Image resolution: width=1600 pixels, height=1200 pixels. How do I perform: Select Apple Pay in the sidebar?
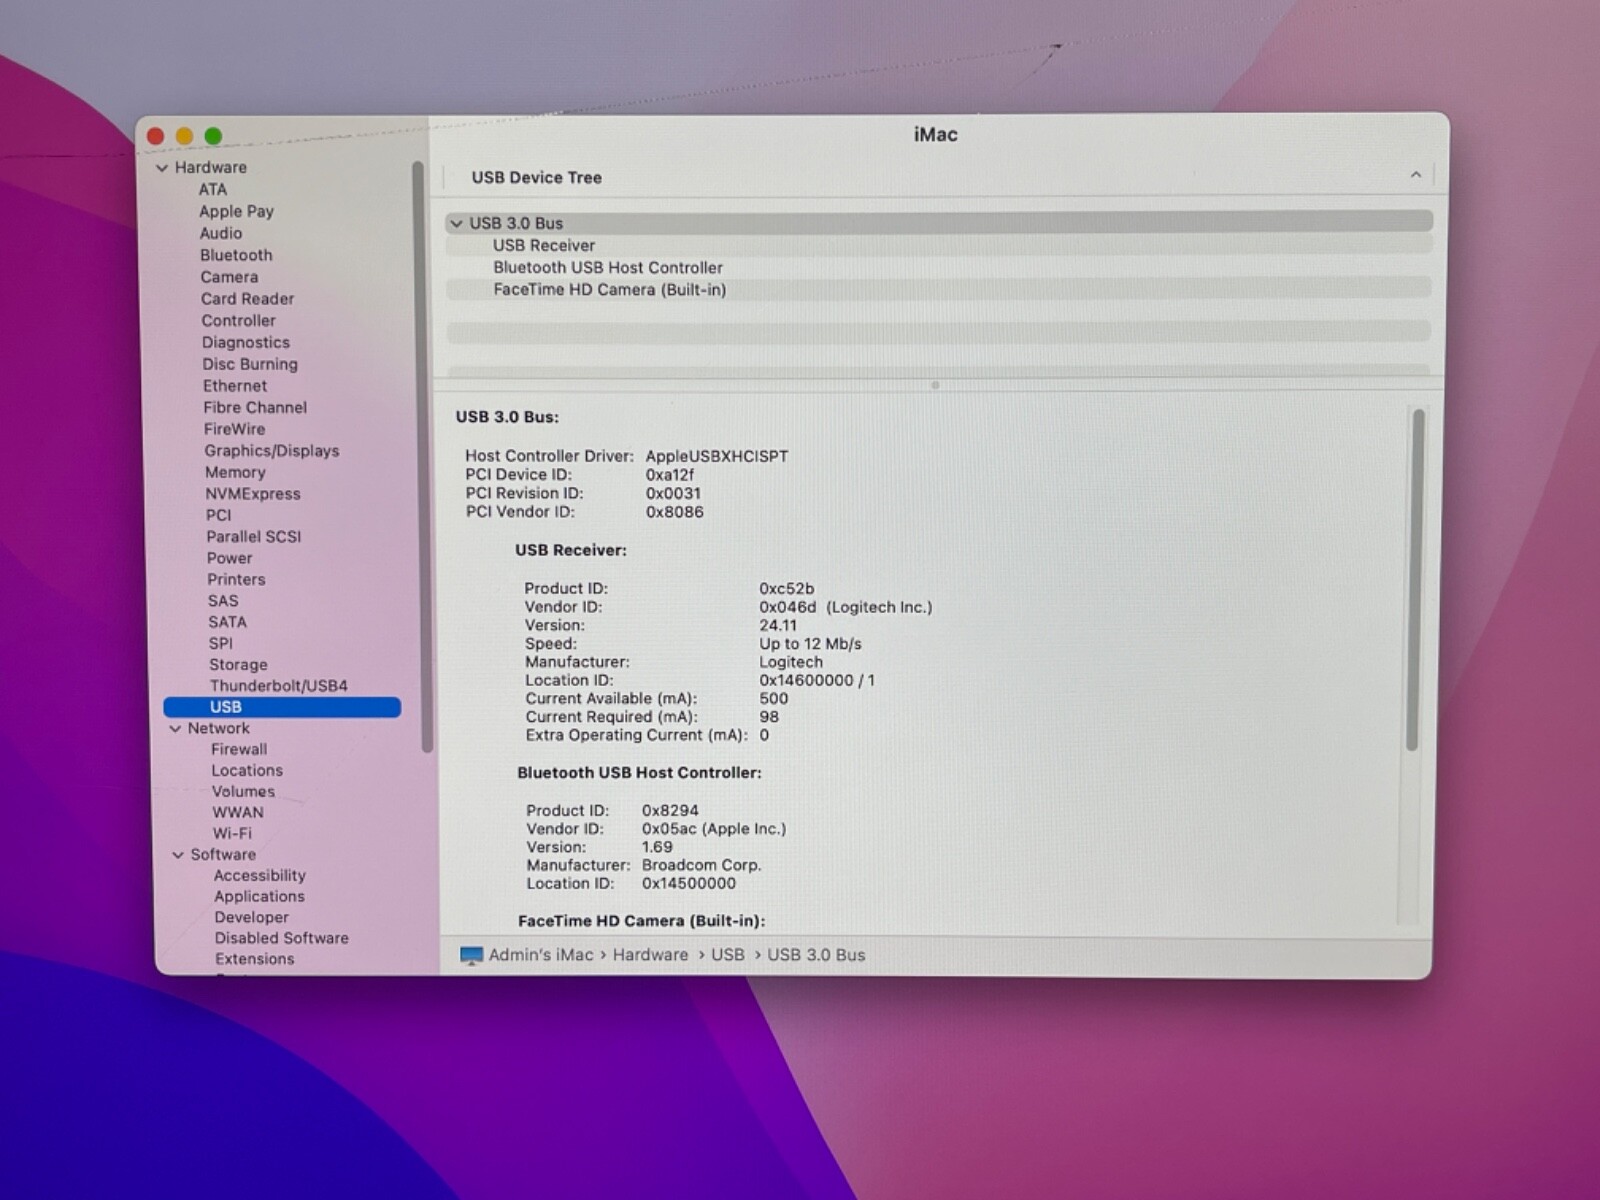[x=236, y=211]
